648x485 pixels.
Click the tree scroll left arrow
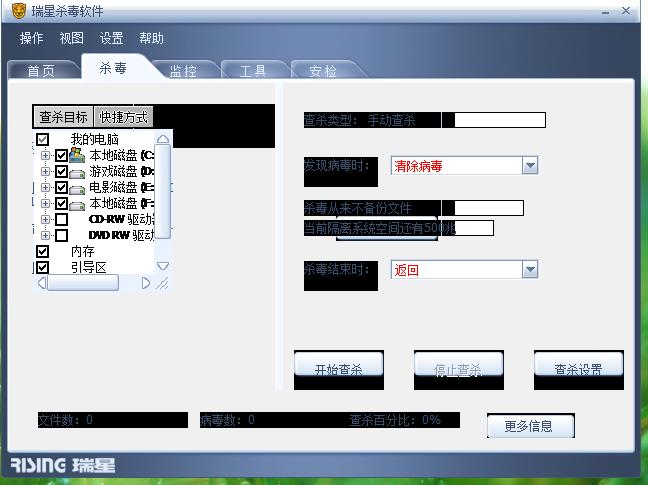[42, 283]
